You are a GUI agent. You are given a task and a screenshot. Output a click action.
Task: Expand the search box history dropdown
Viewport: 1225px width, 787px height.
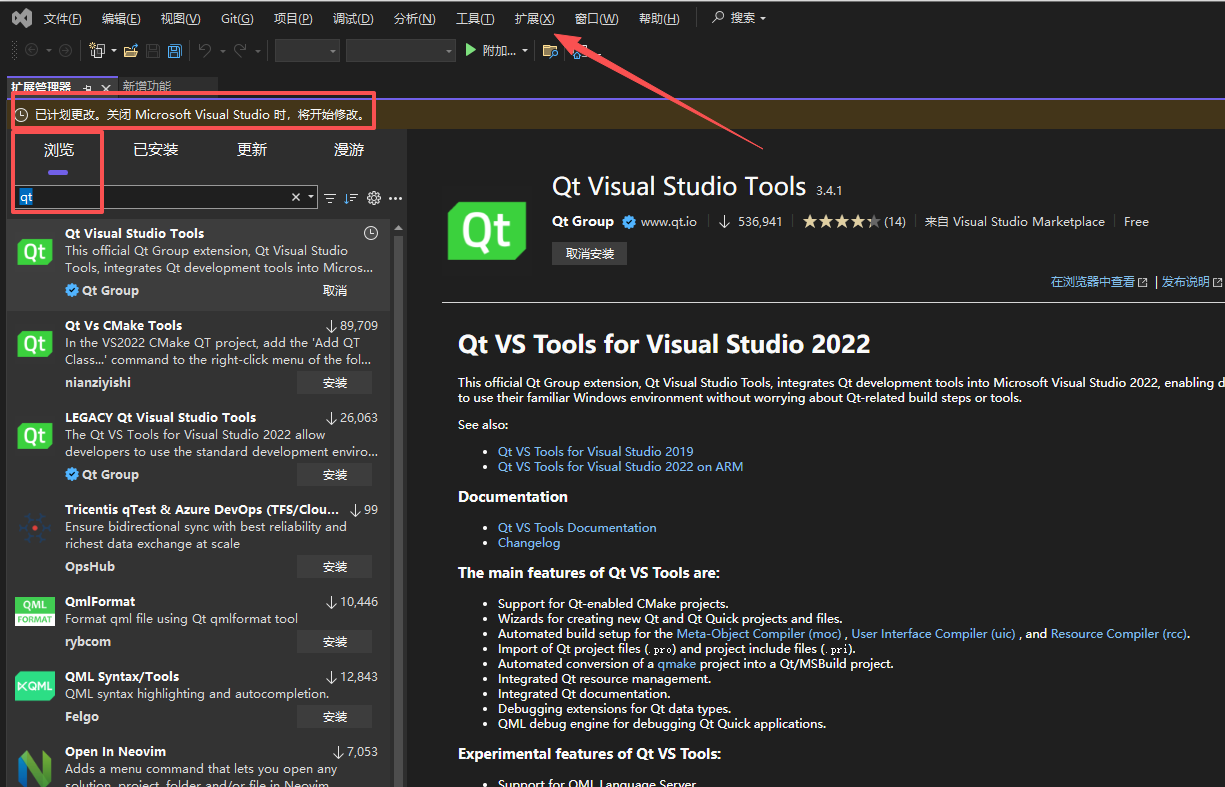pos(312,198)
